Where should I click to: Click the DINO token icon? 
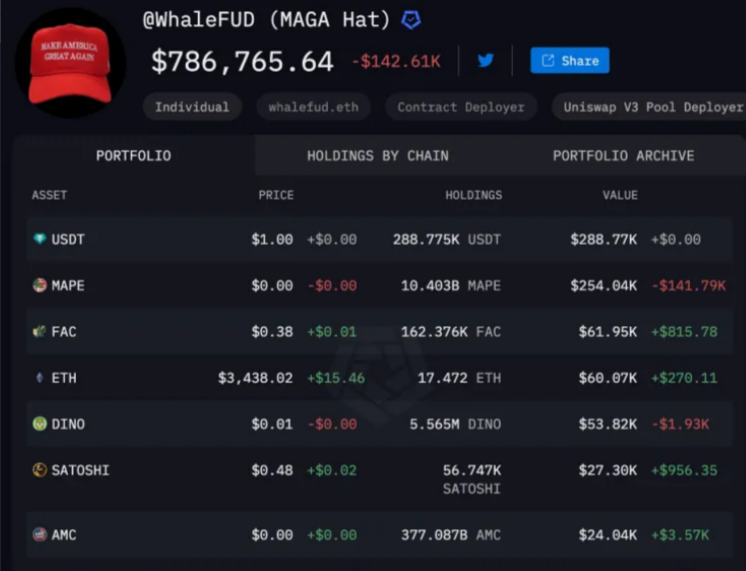click(x=39, y=424)
